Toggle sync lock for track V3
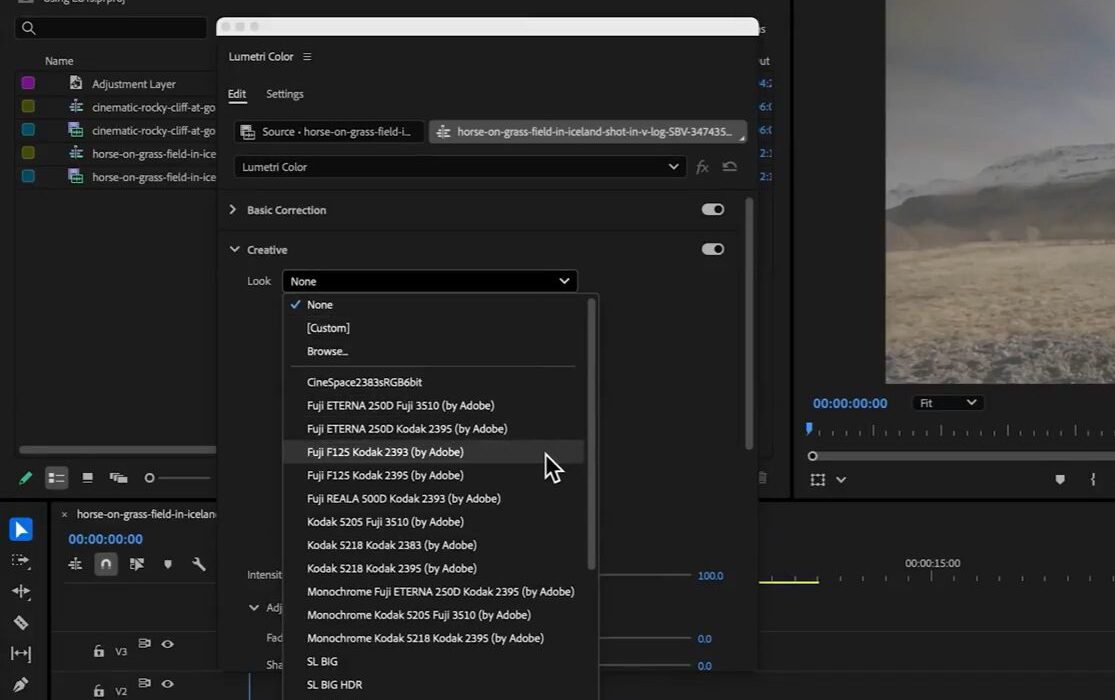Screen dimensions: 1115x700 pos(144,643)
